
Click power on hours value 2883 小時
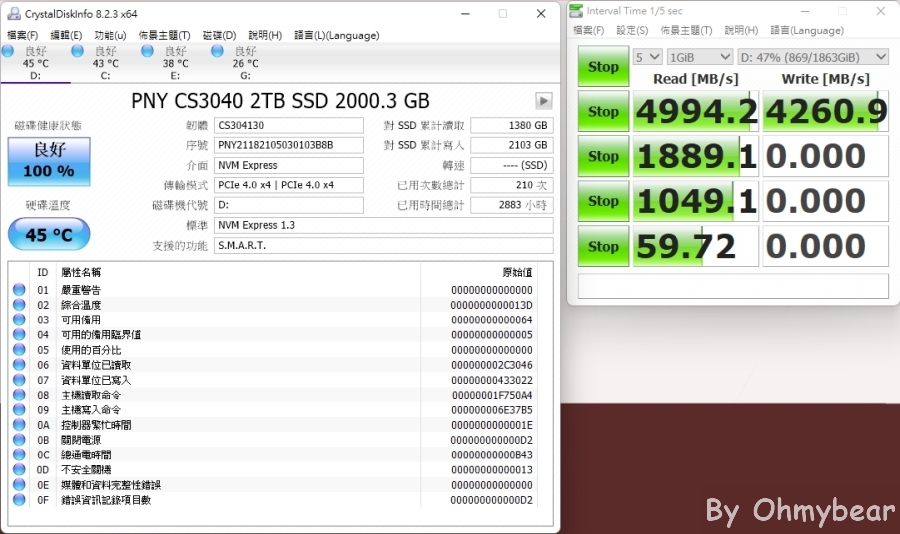512,205
